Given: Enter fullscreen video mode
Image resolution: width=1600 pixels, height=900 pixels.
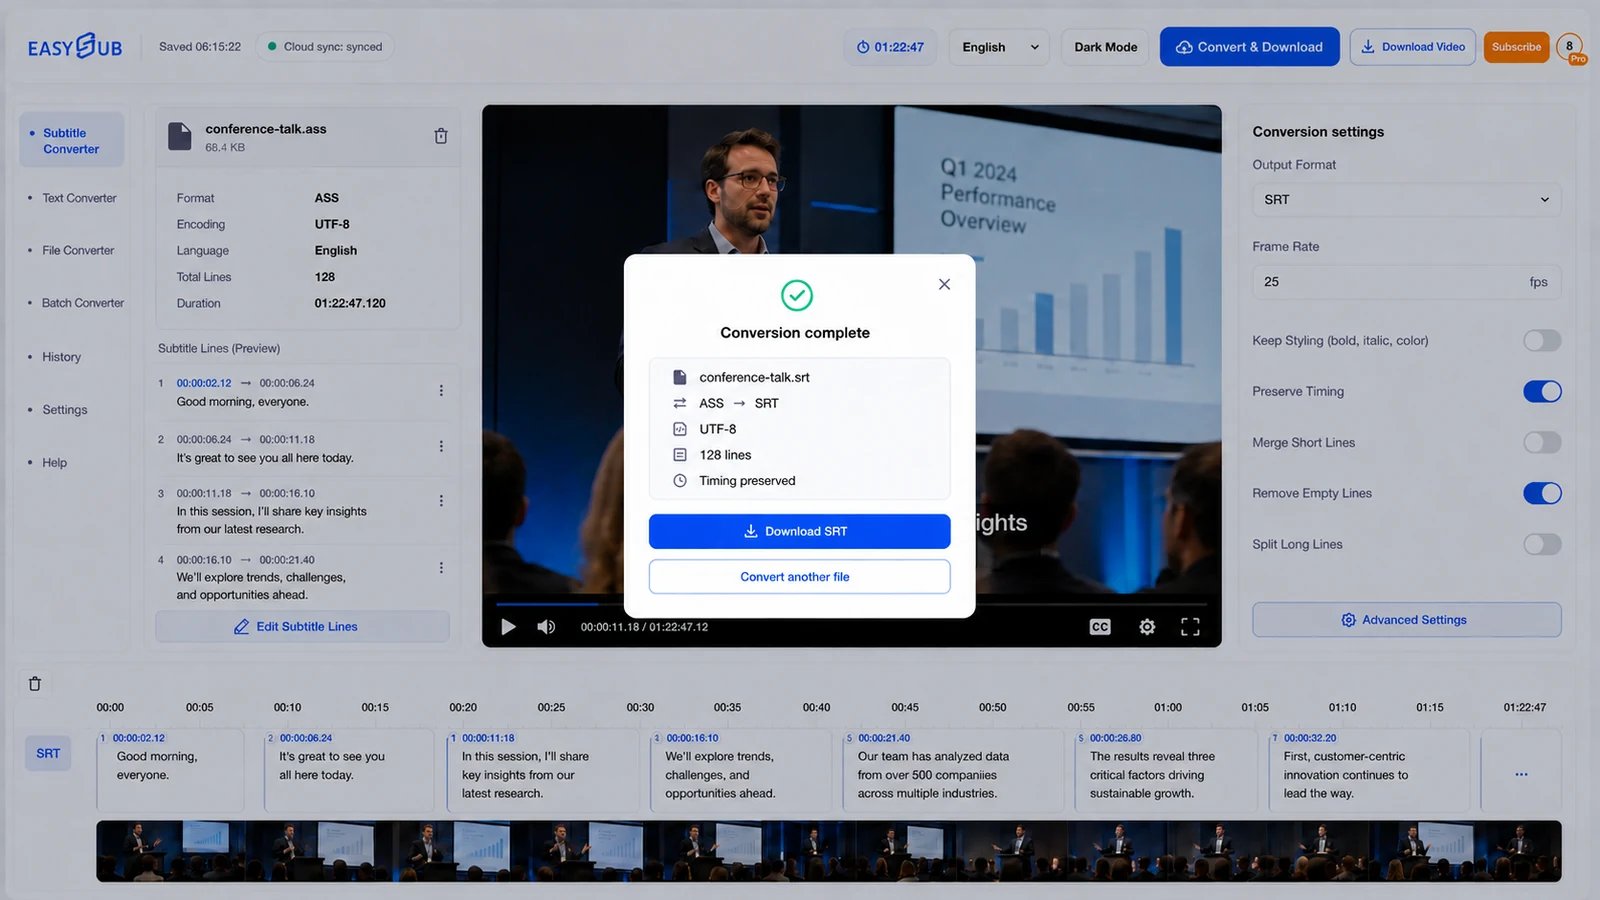Looking at the screenshot, I should click(1190, 627).
